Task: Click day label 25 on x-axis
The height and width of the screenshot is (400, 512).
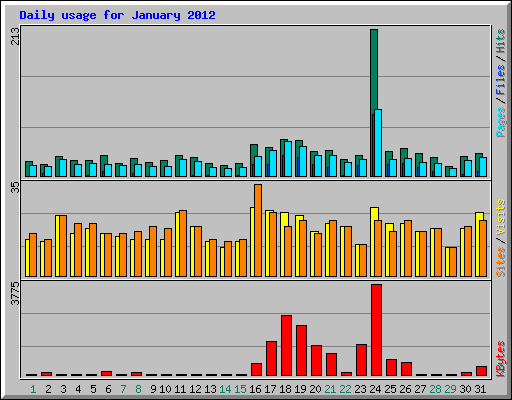Action: [x=390, y=389]
